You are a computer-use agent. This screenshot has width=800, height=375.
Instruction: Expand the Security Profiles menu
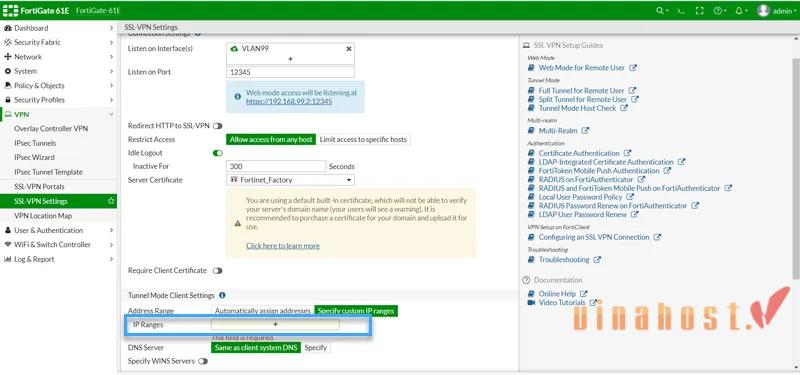[59, 99]
